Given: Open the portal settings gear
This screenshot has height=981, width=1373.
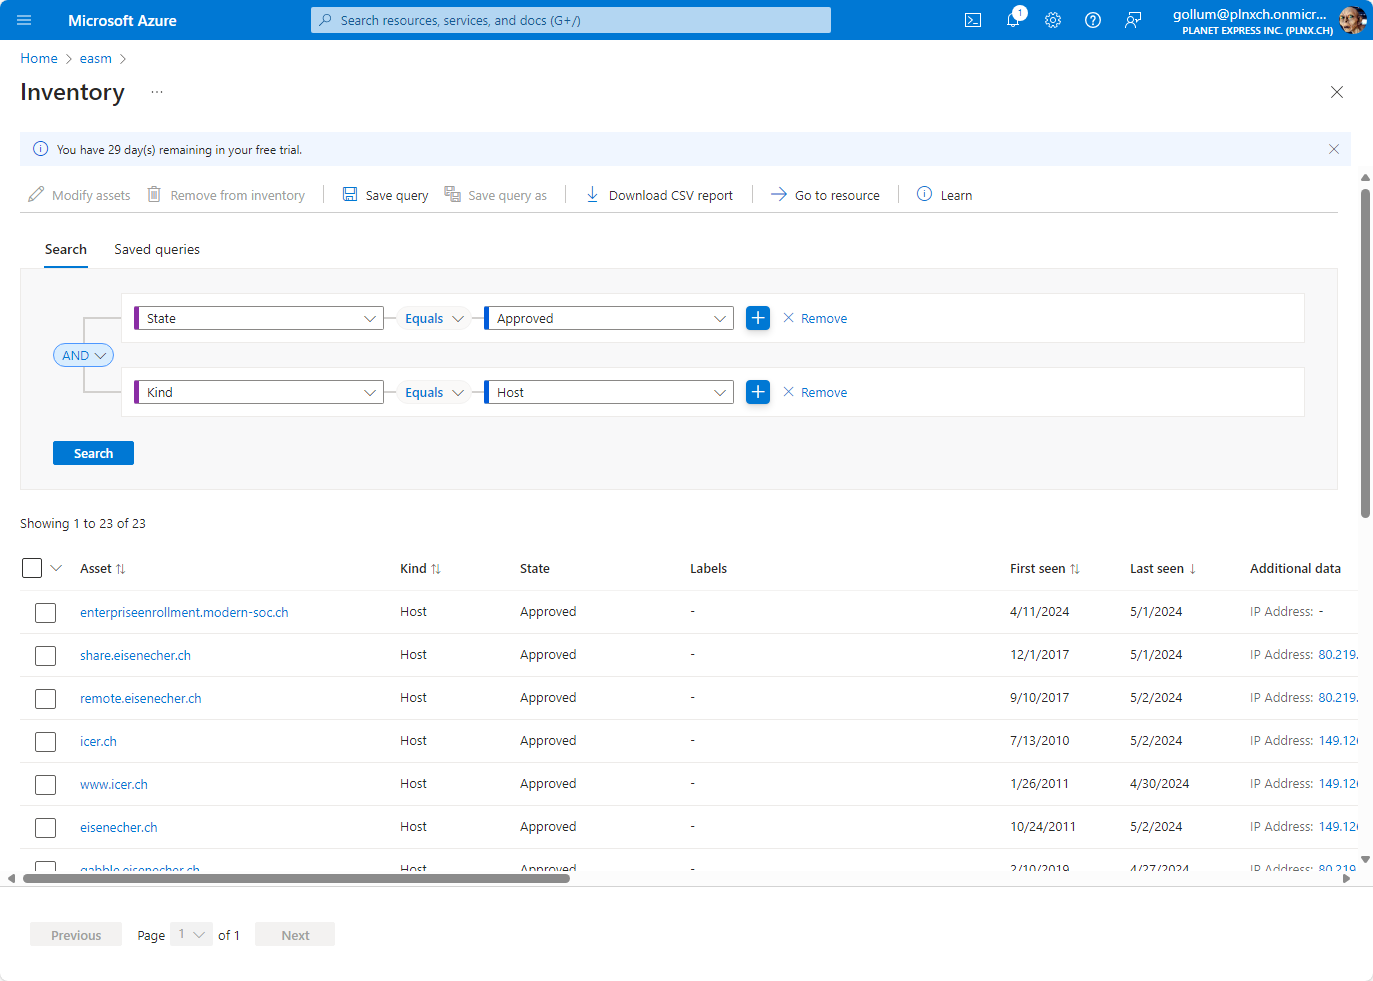Looking at the screenshot, I should click(1053, 20).
